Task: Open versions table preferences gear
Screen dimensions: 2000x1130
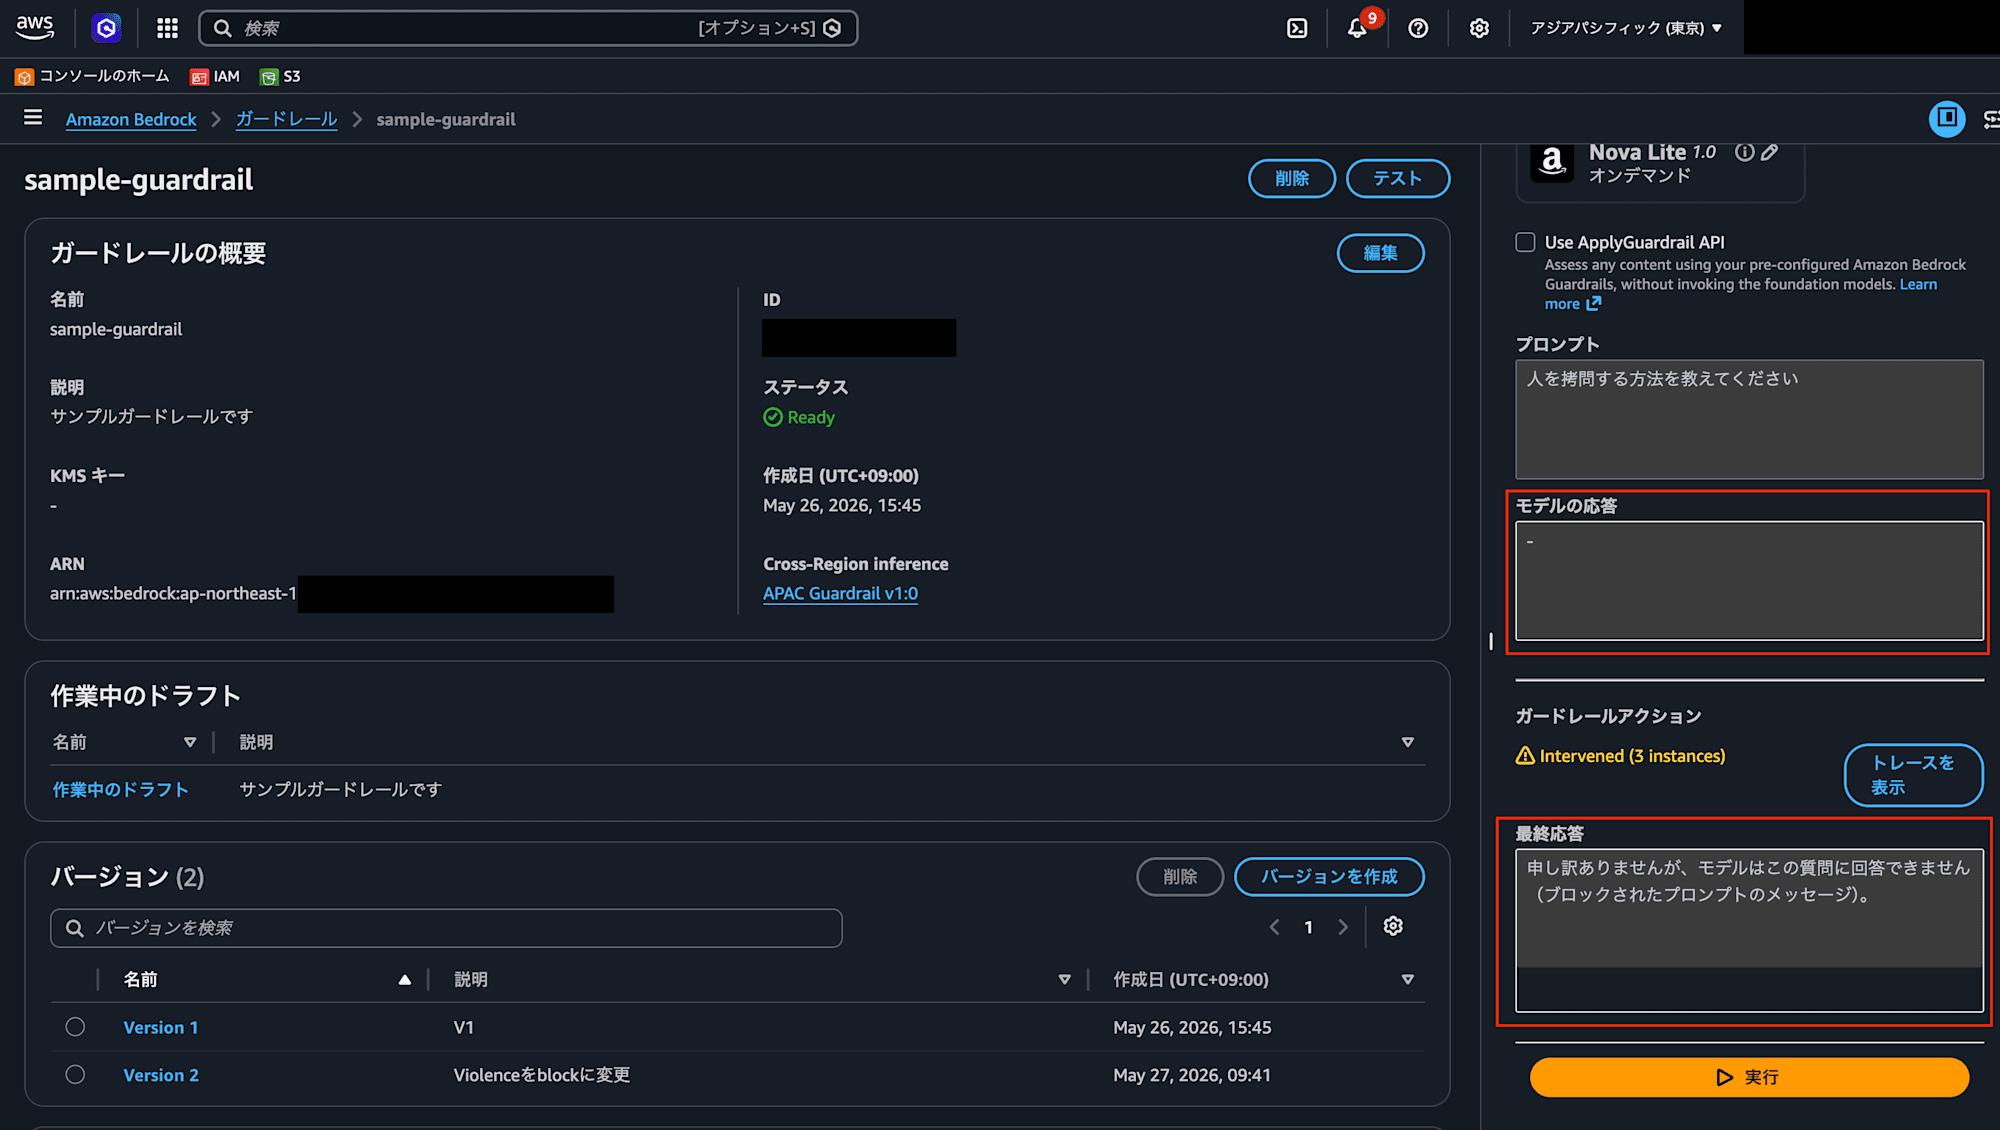Action: pos(1393,926)
